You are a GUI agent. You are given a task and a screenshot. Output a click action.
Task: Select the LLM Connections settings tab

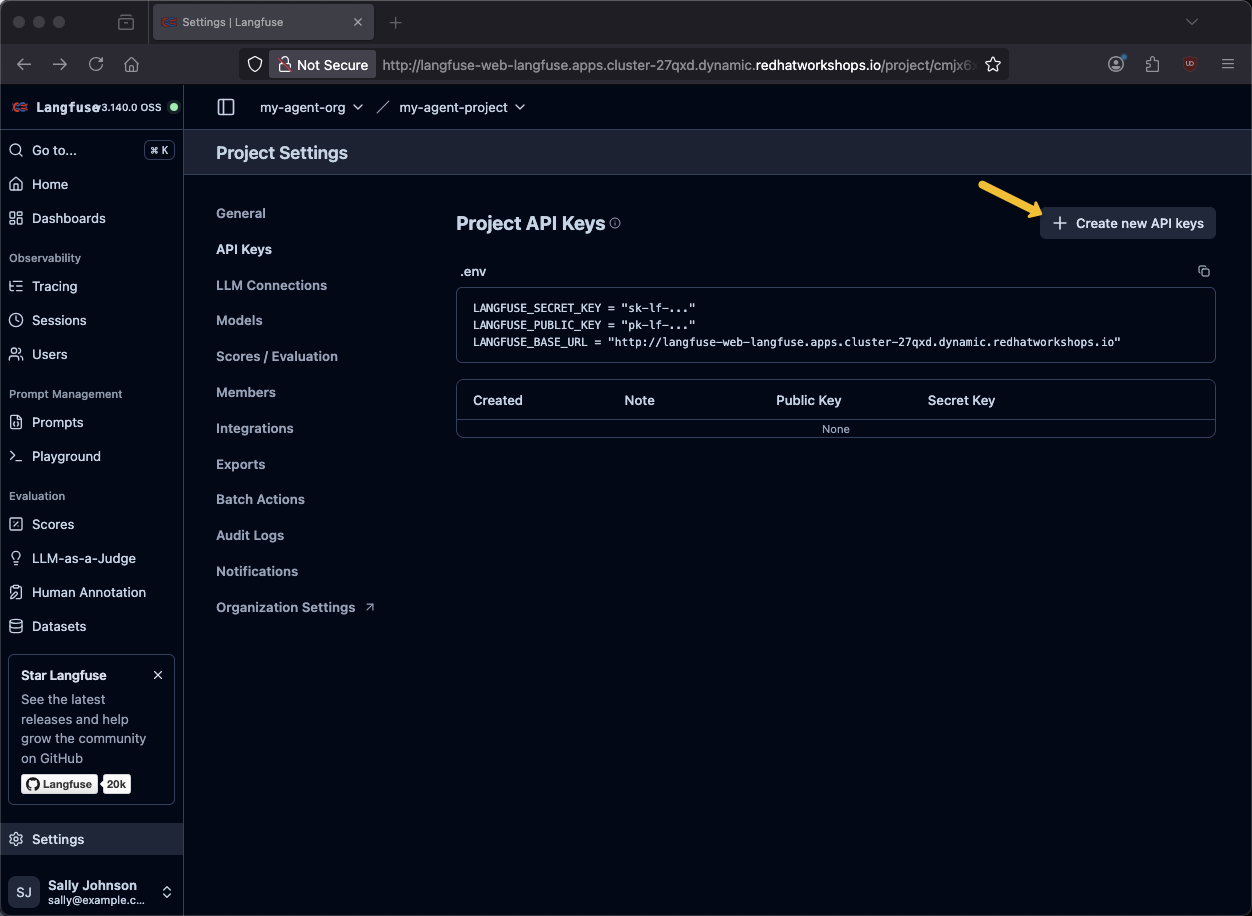(271, 285)
